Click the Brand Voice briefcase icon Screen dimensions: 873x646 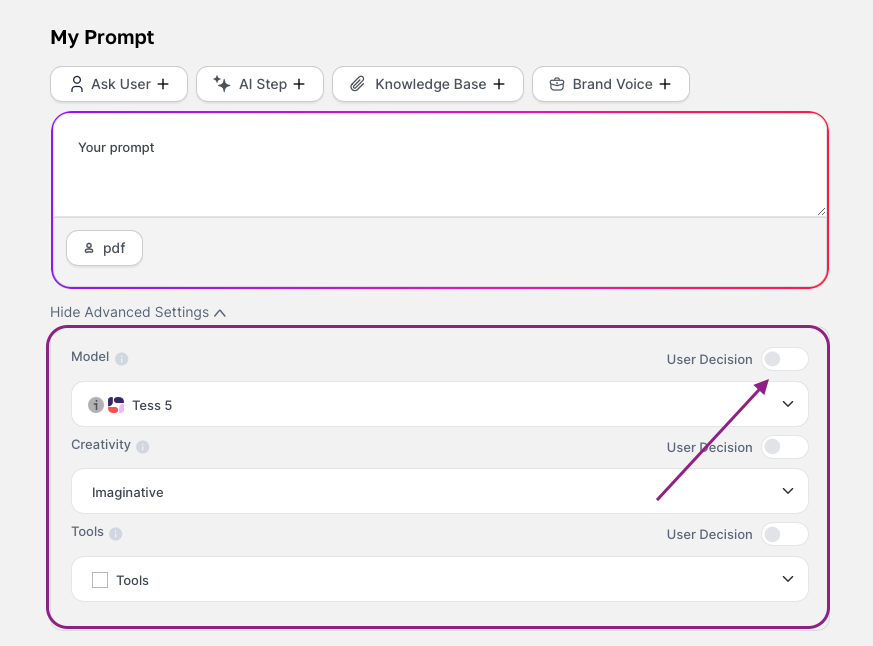[x=557, y=84]
